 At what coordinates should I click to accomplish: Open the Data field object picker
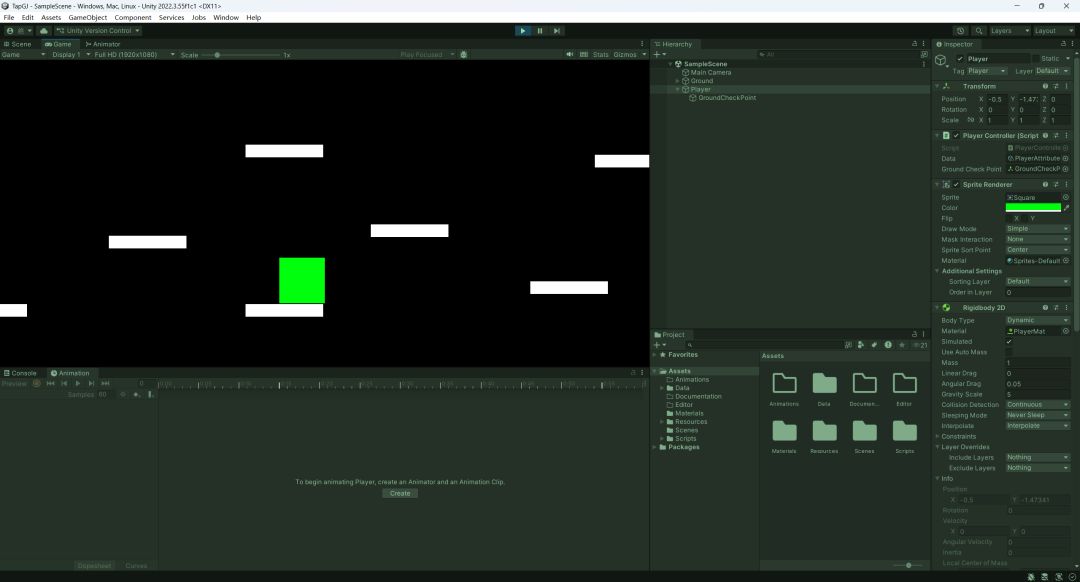(1066, 158)
